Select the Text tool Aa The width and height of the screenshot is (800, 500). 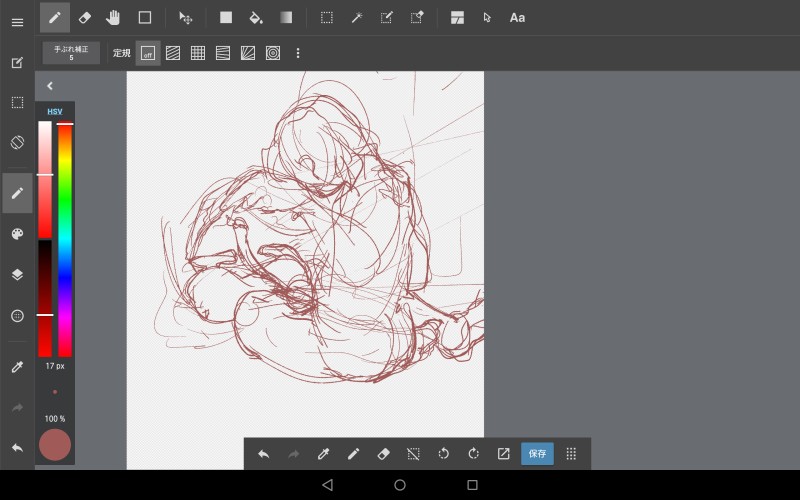(x=517, y=18)
